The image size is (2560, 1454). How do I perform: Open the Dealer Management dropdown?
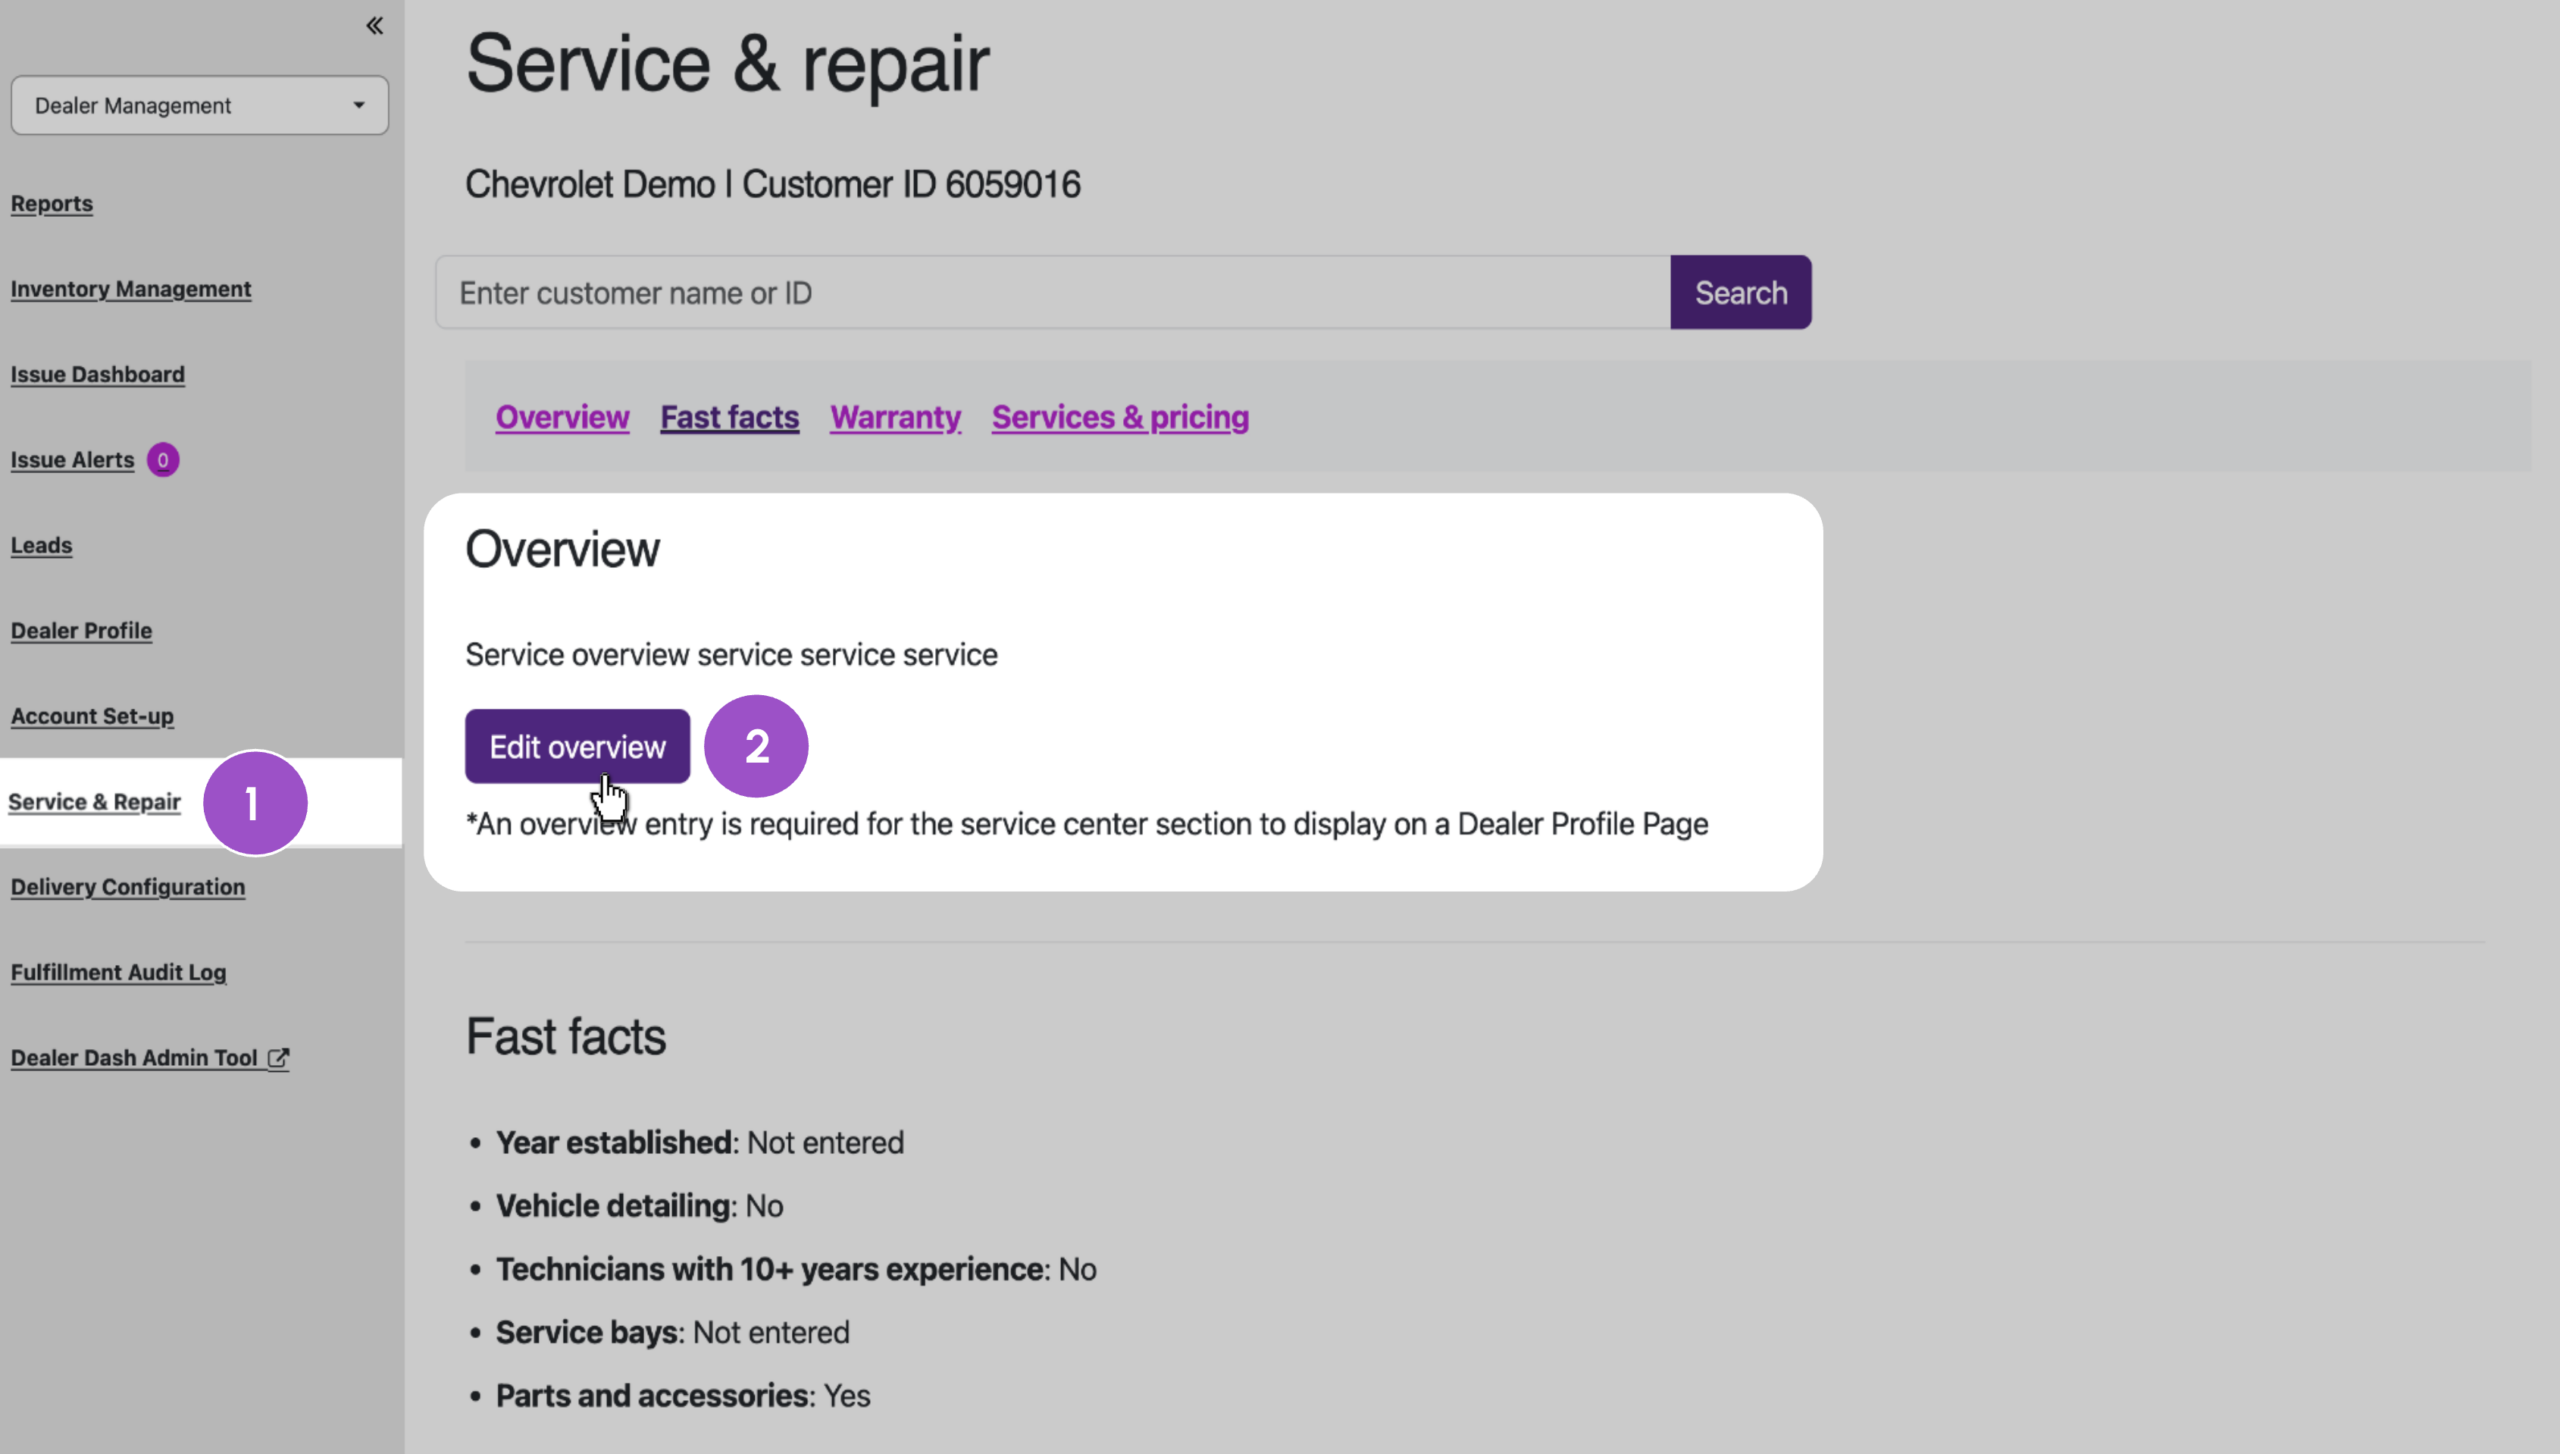coord(200,105)
